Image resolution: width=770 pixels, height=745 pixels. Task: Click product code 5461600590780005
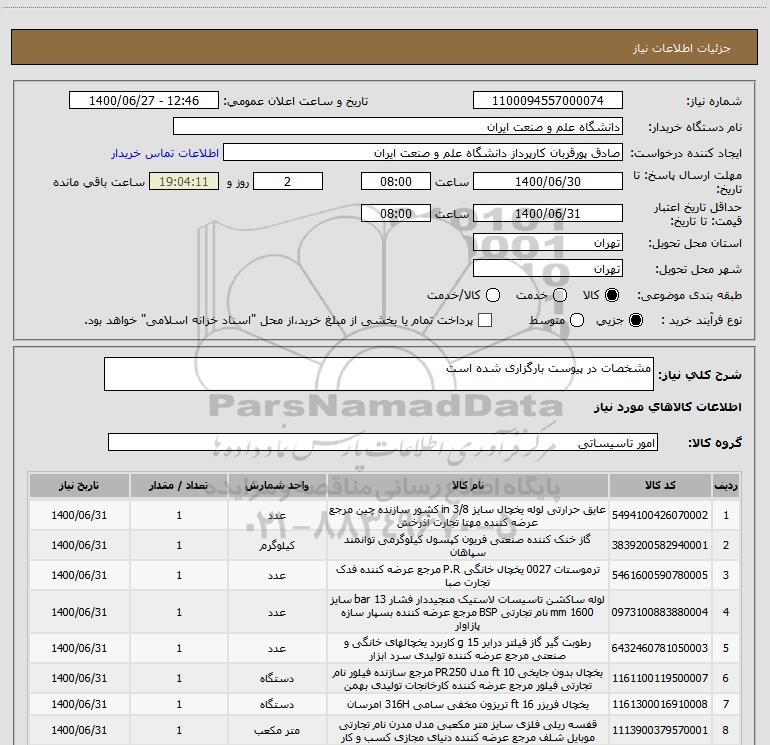[660, 575]
